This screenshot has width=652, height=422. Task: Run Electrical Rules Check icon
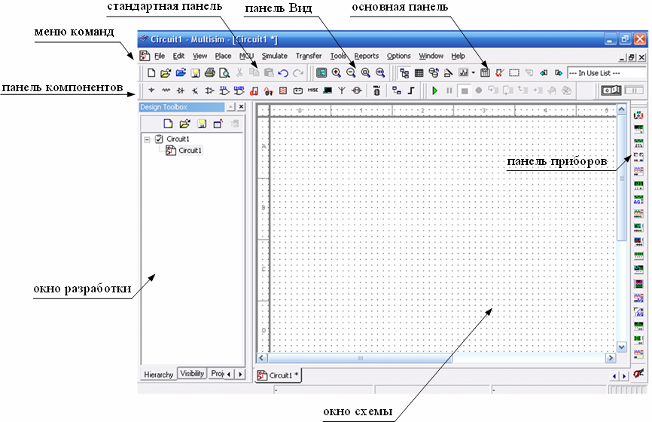[x=499, y=73]
